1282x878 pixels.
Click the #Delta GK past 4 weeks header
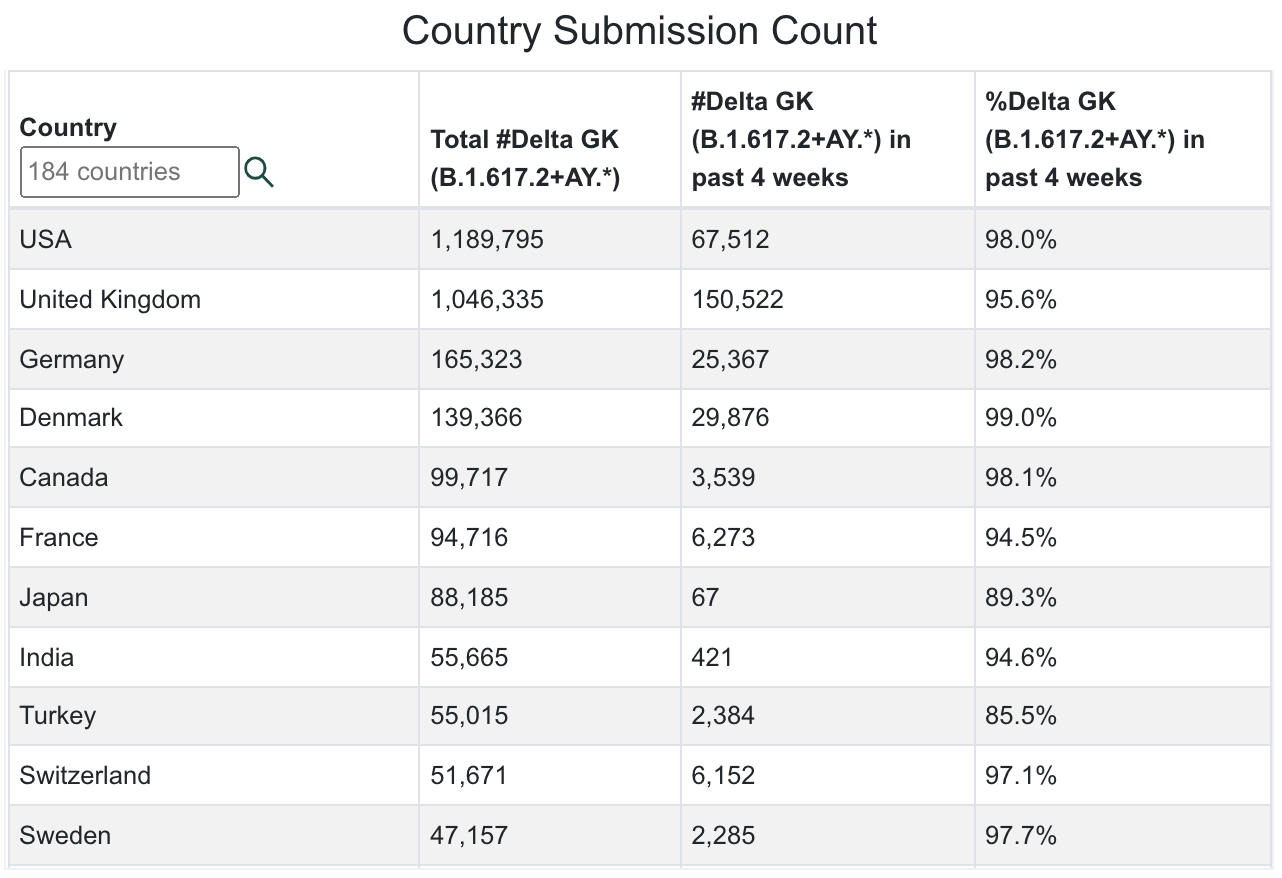pos(801,139)
